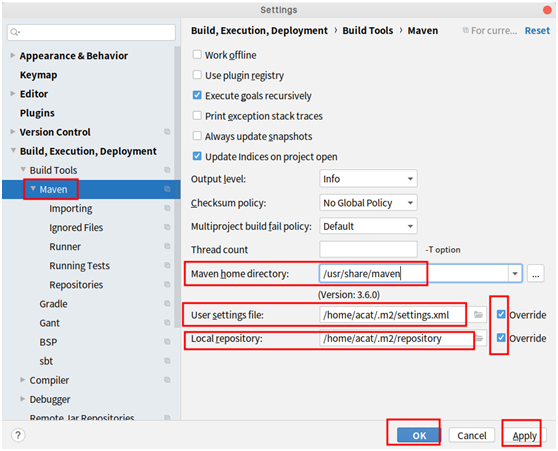Click the project-level icon beside sbt

pyautogui.click(x=167, y=361)
